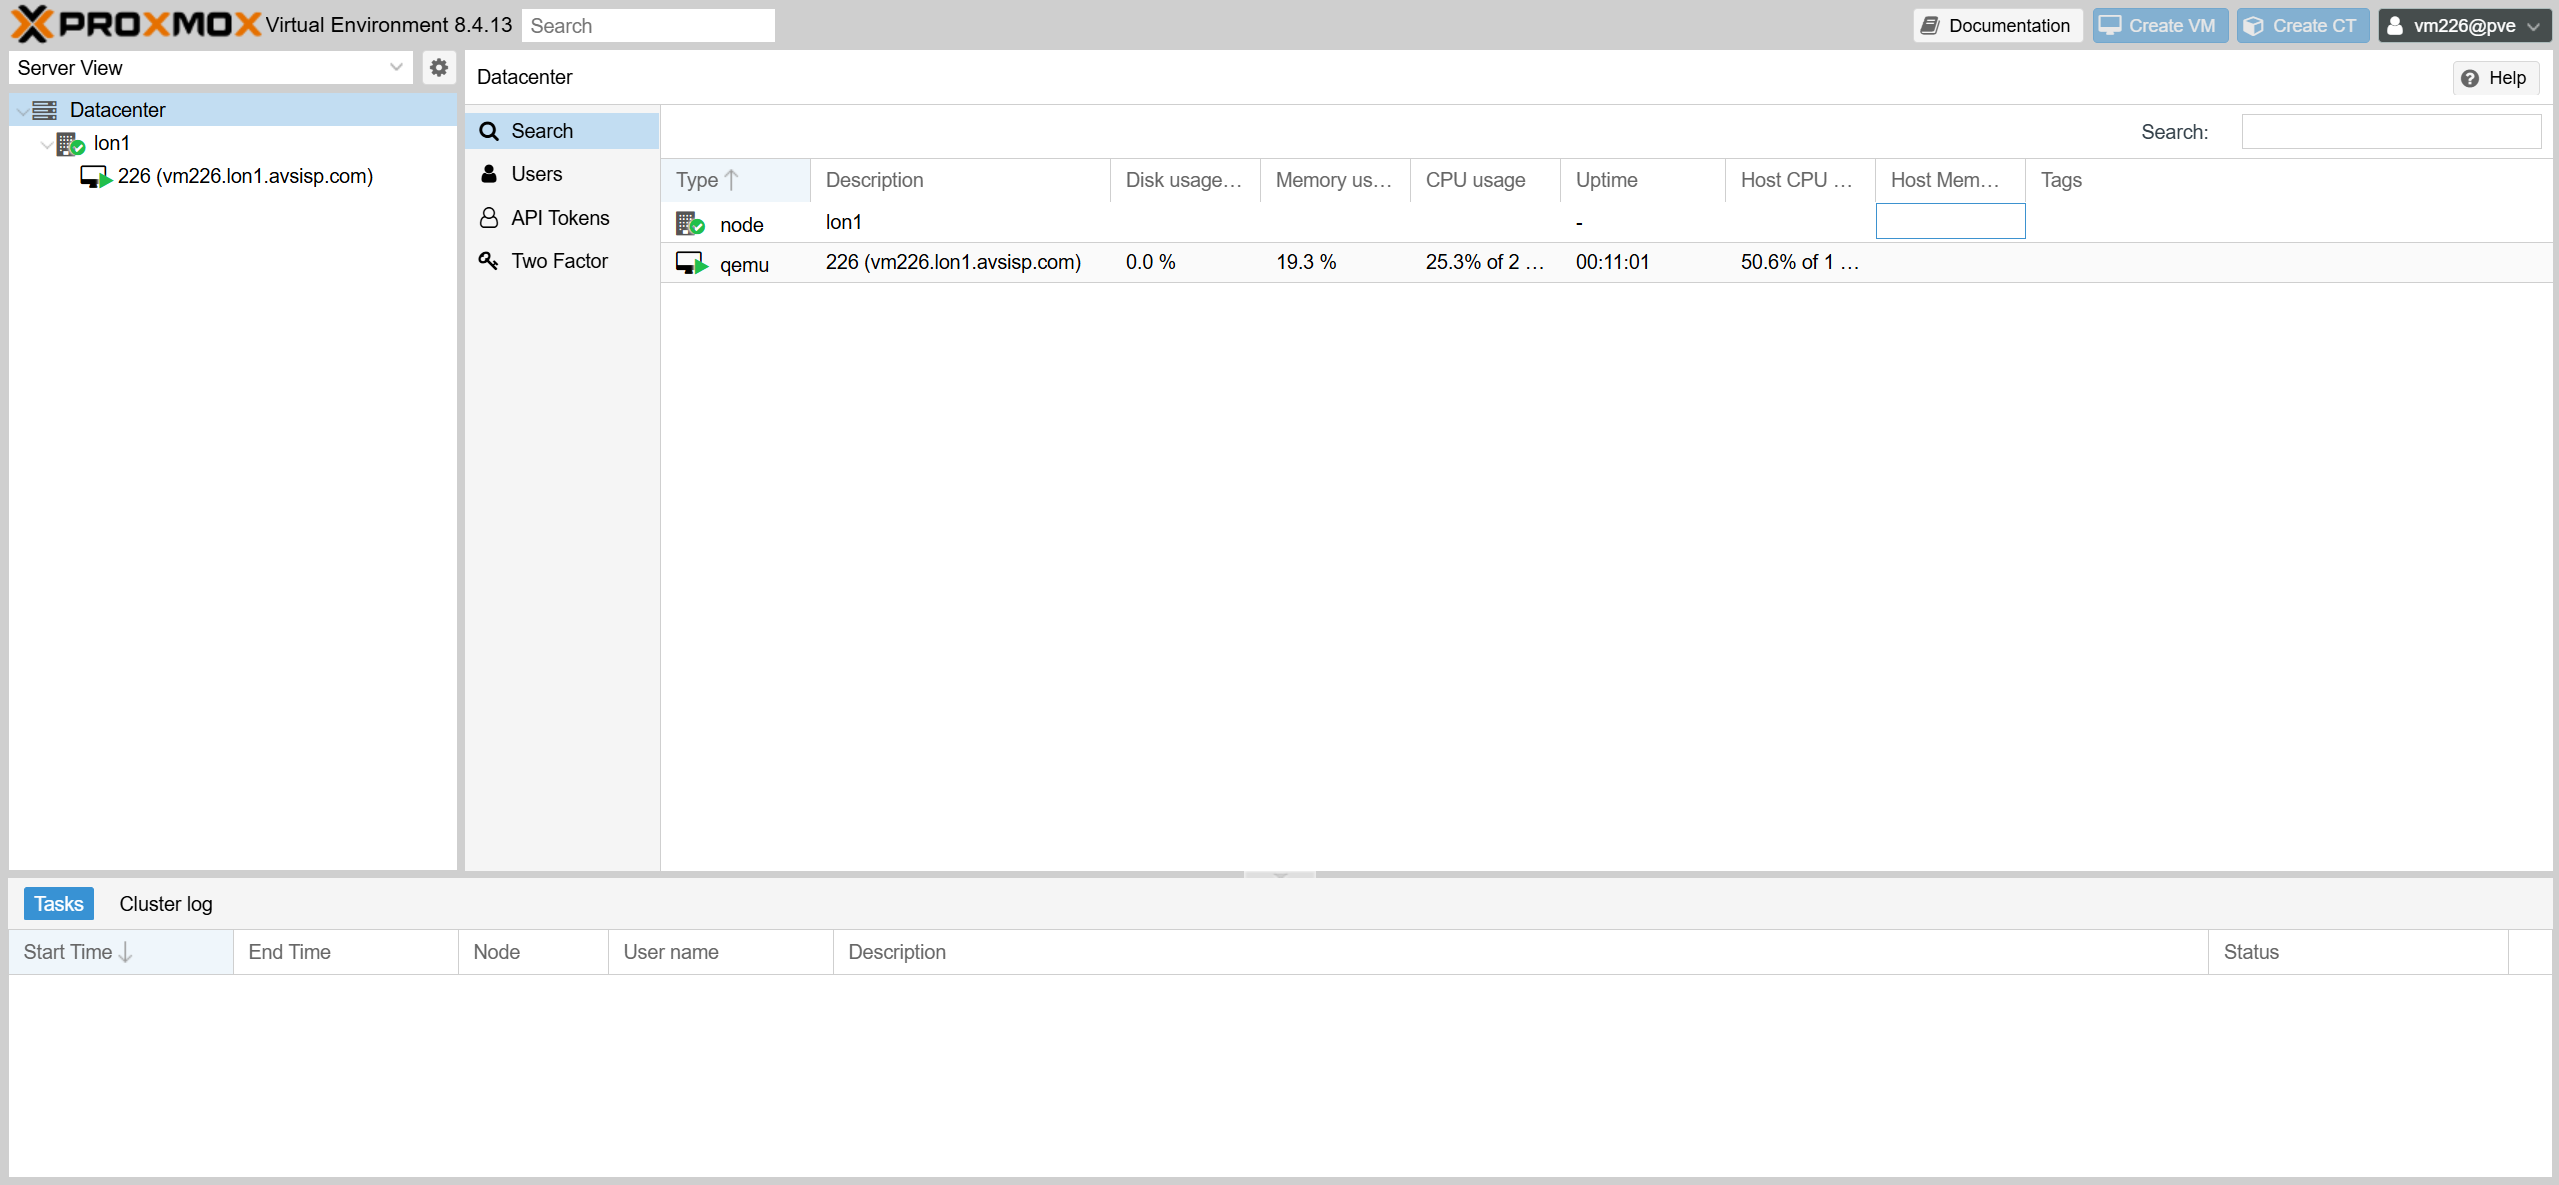Collapse the lon1 tree node

[47, 144]
